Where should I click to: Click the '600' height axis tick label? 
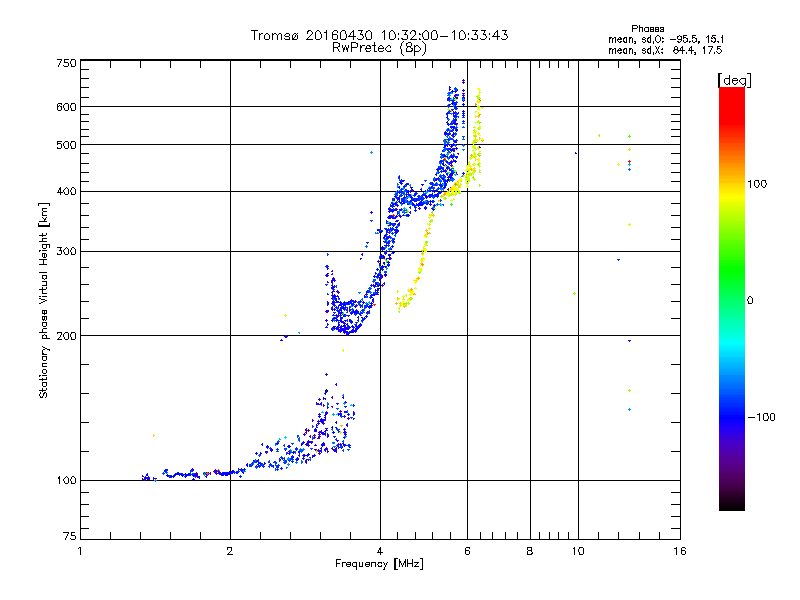point(66,107)
